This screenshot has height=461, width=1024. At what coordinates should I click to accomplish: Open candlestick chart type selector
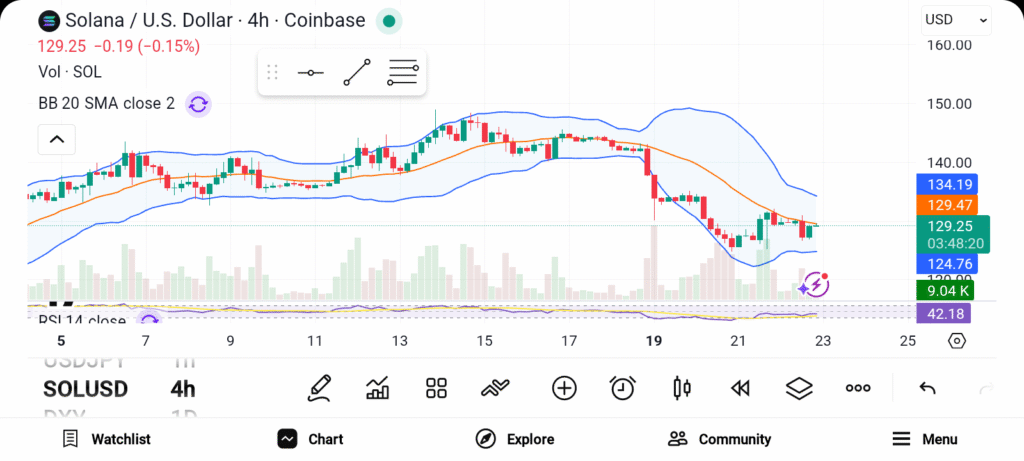[682, 388]
